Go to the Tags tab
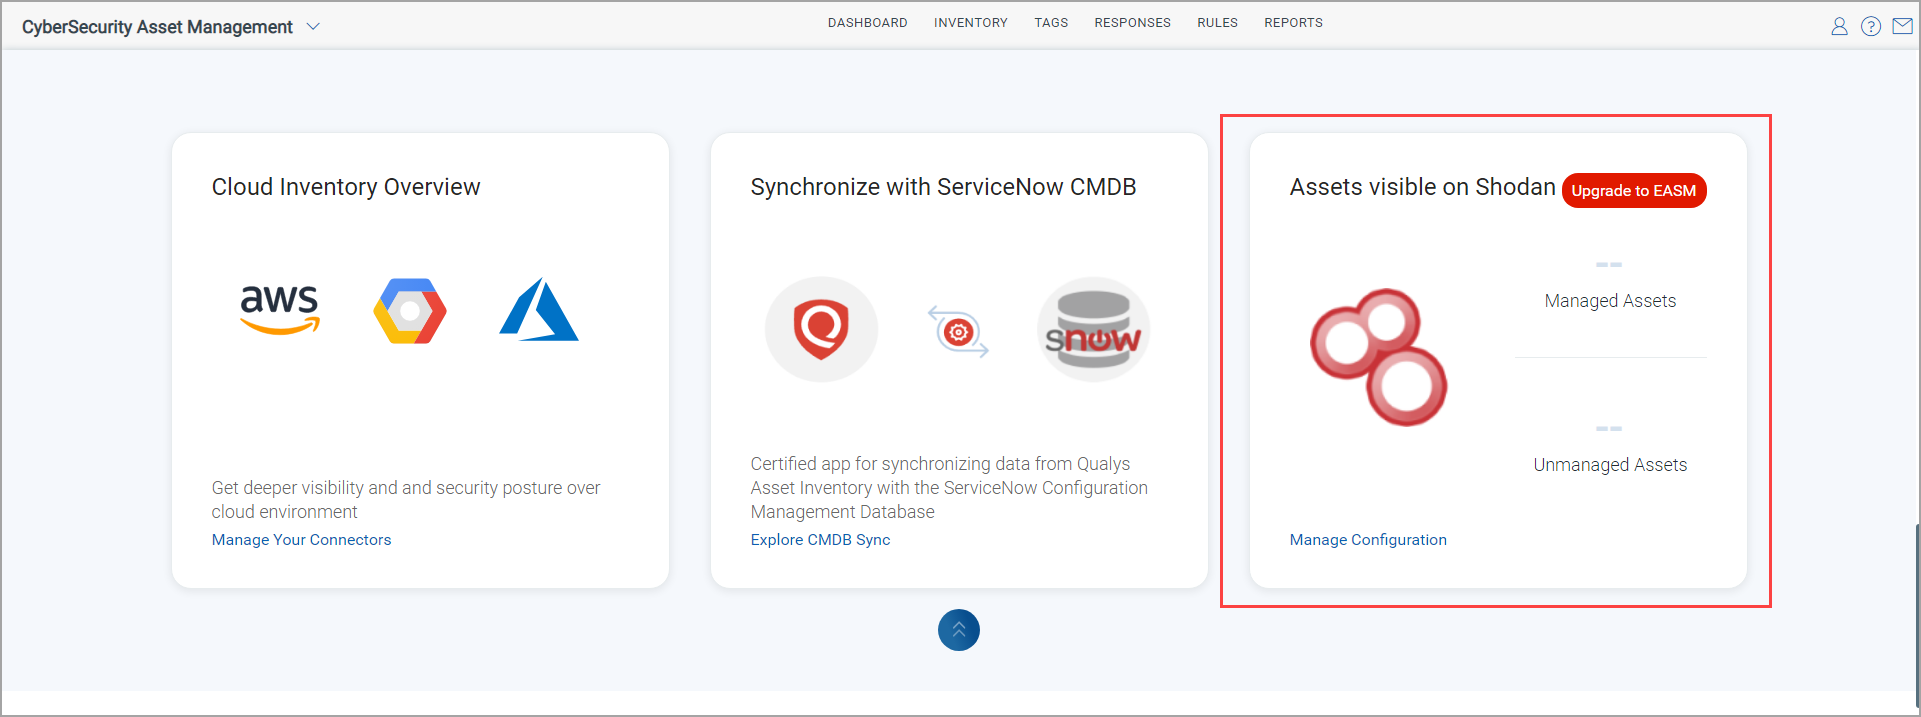1921x717 pixels. pos(1051,23)
